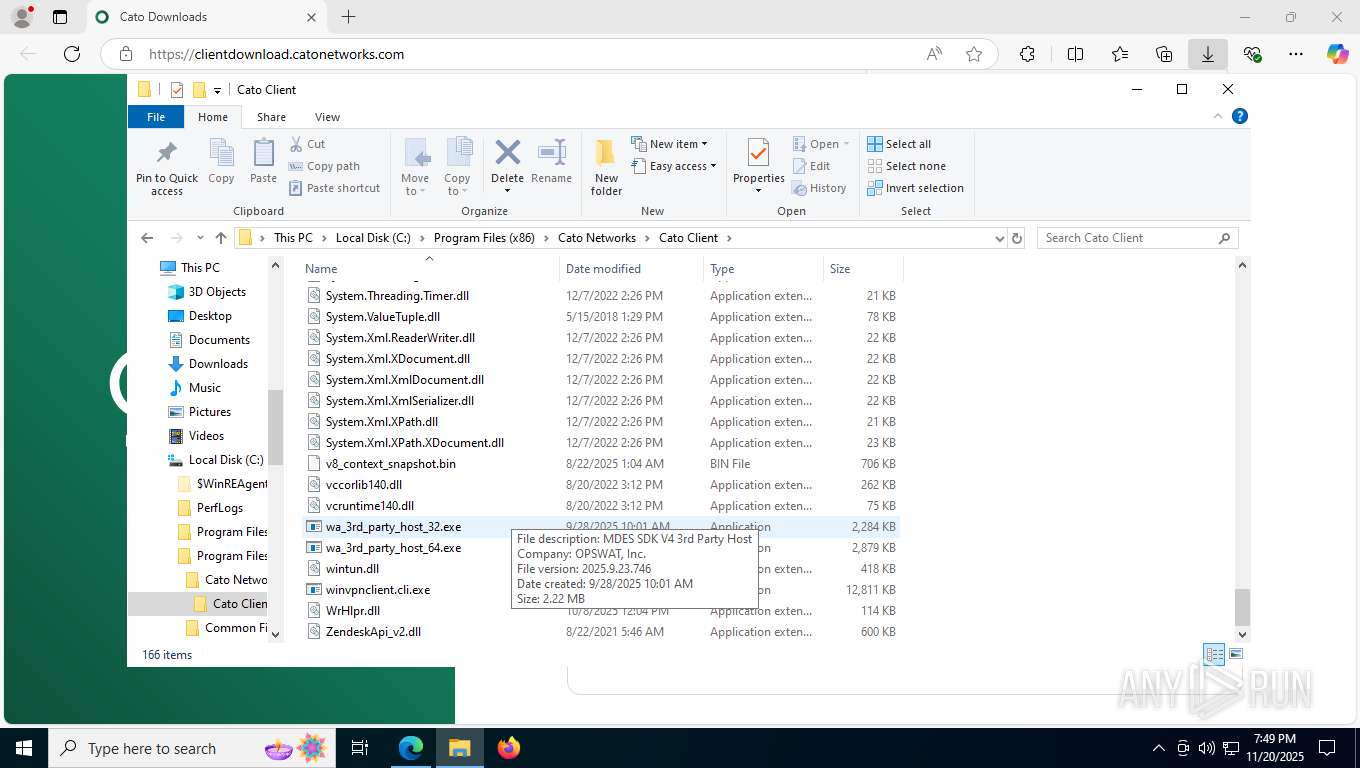Collapse the ribbon with the chevron
This screenshot has width=1360, height=768.
(1218, 116)
